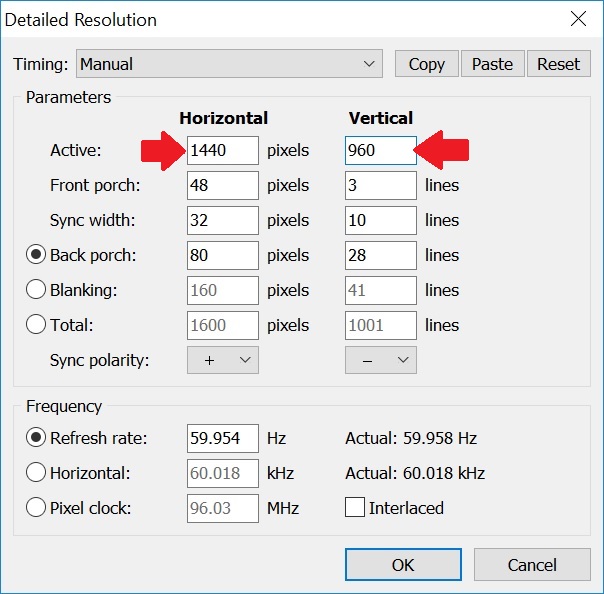Focus the horizontal Active field showing 1440
The image size is (604, 594).
click(x=223, y=150)
